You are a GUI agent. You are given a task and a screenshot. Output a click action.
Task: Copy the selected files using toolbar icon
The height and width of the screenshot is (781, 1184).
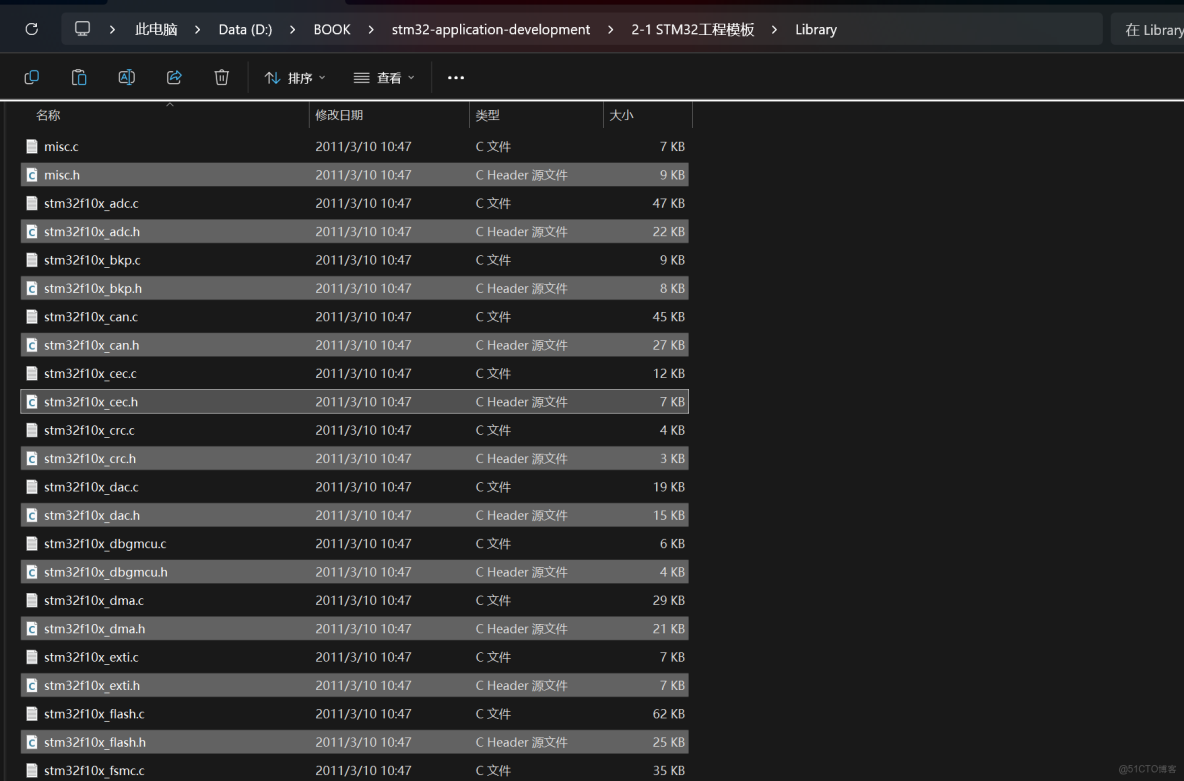point(32,77)
